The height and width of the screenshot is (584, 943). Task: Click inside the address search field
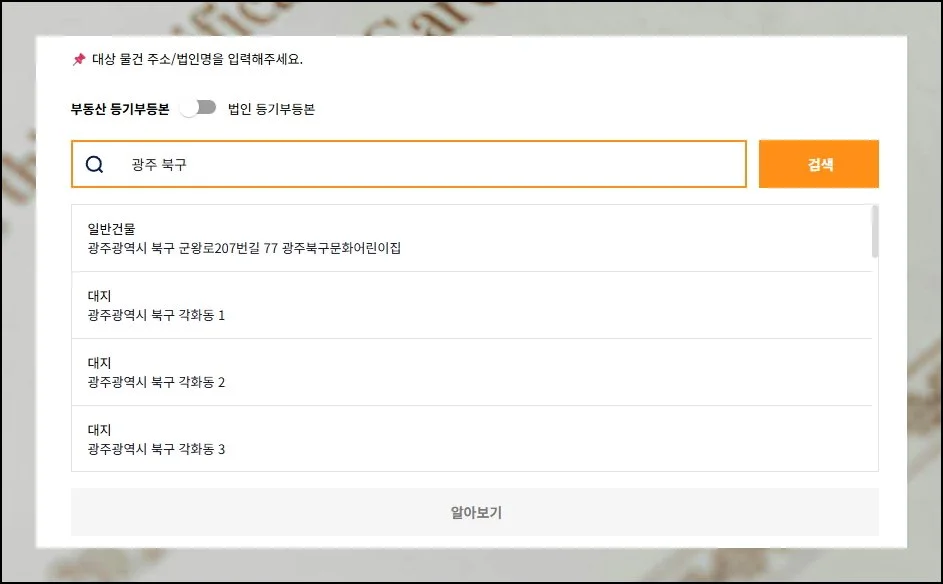coord(400,163)
